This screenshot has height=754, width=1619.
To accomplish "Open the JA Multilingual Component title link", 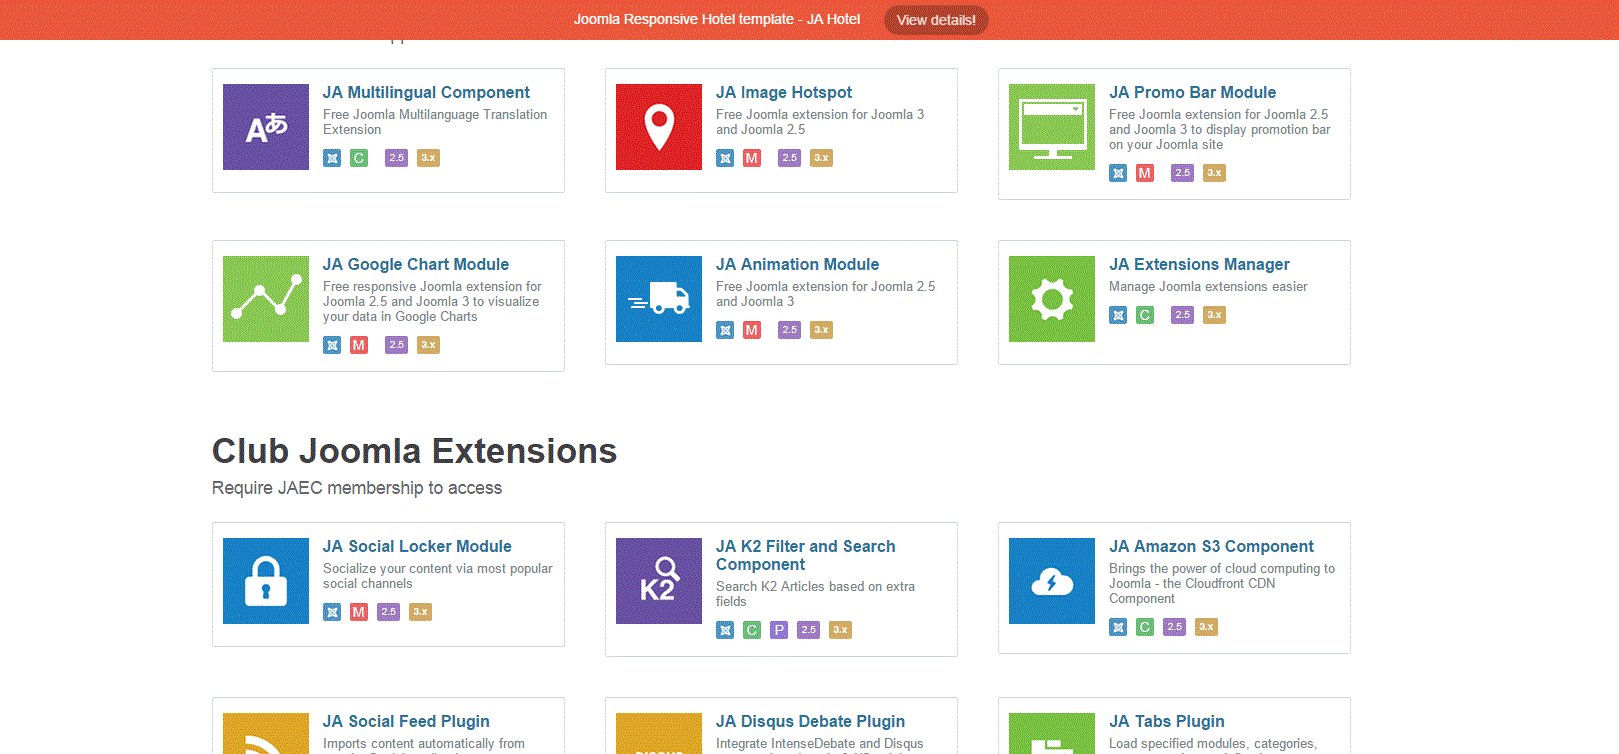I will click(x=426, y=92).
